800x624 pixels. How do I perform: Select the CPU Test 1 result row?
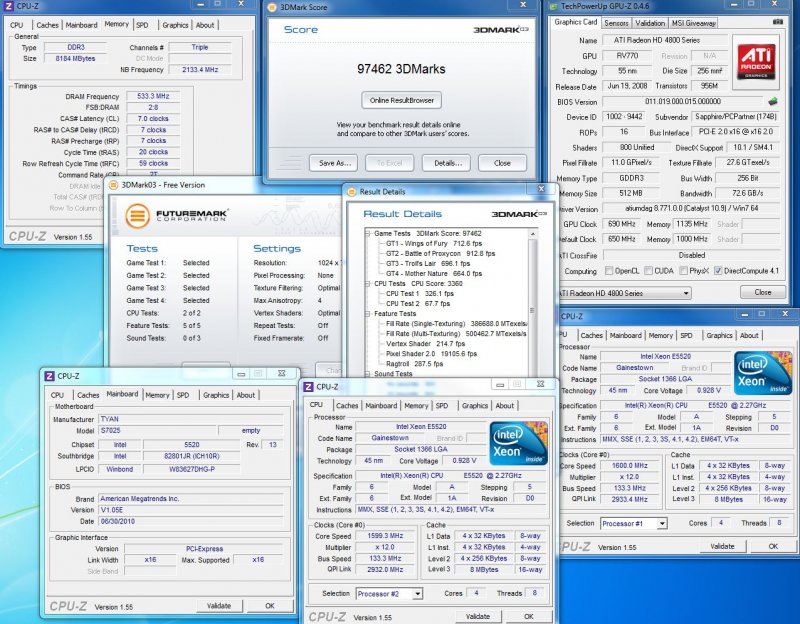[419, 293]
